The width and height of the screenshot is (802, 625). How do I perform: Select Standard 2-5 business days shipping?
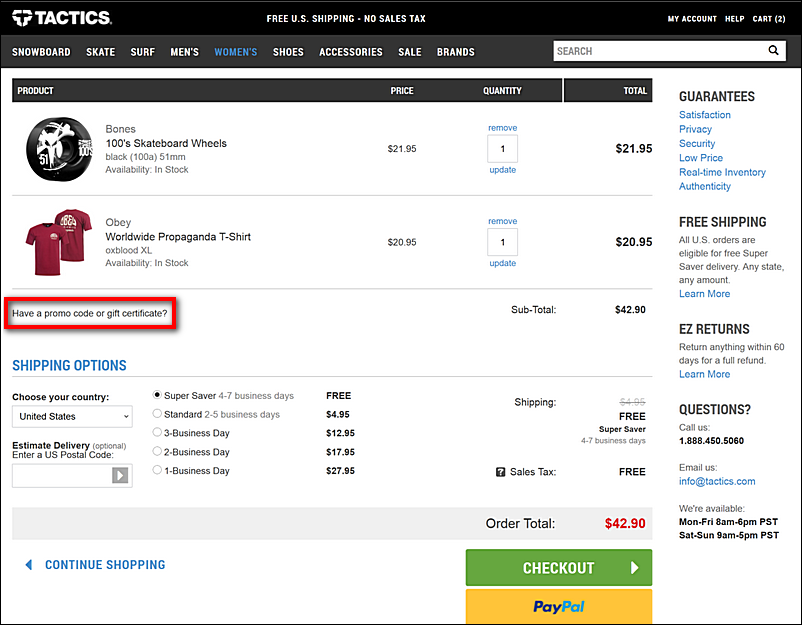click(157, 414)
